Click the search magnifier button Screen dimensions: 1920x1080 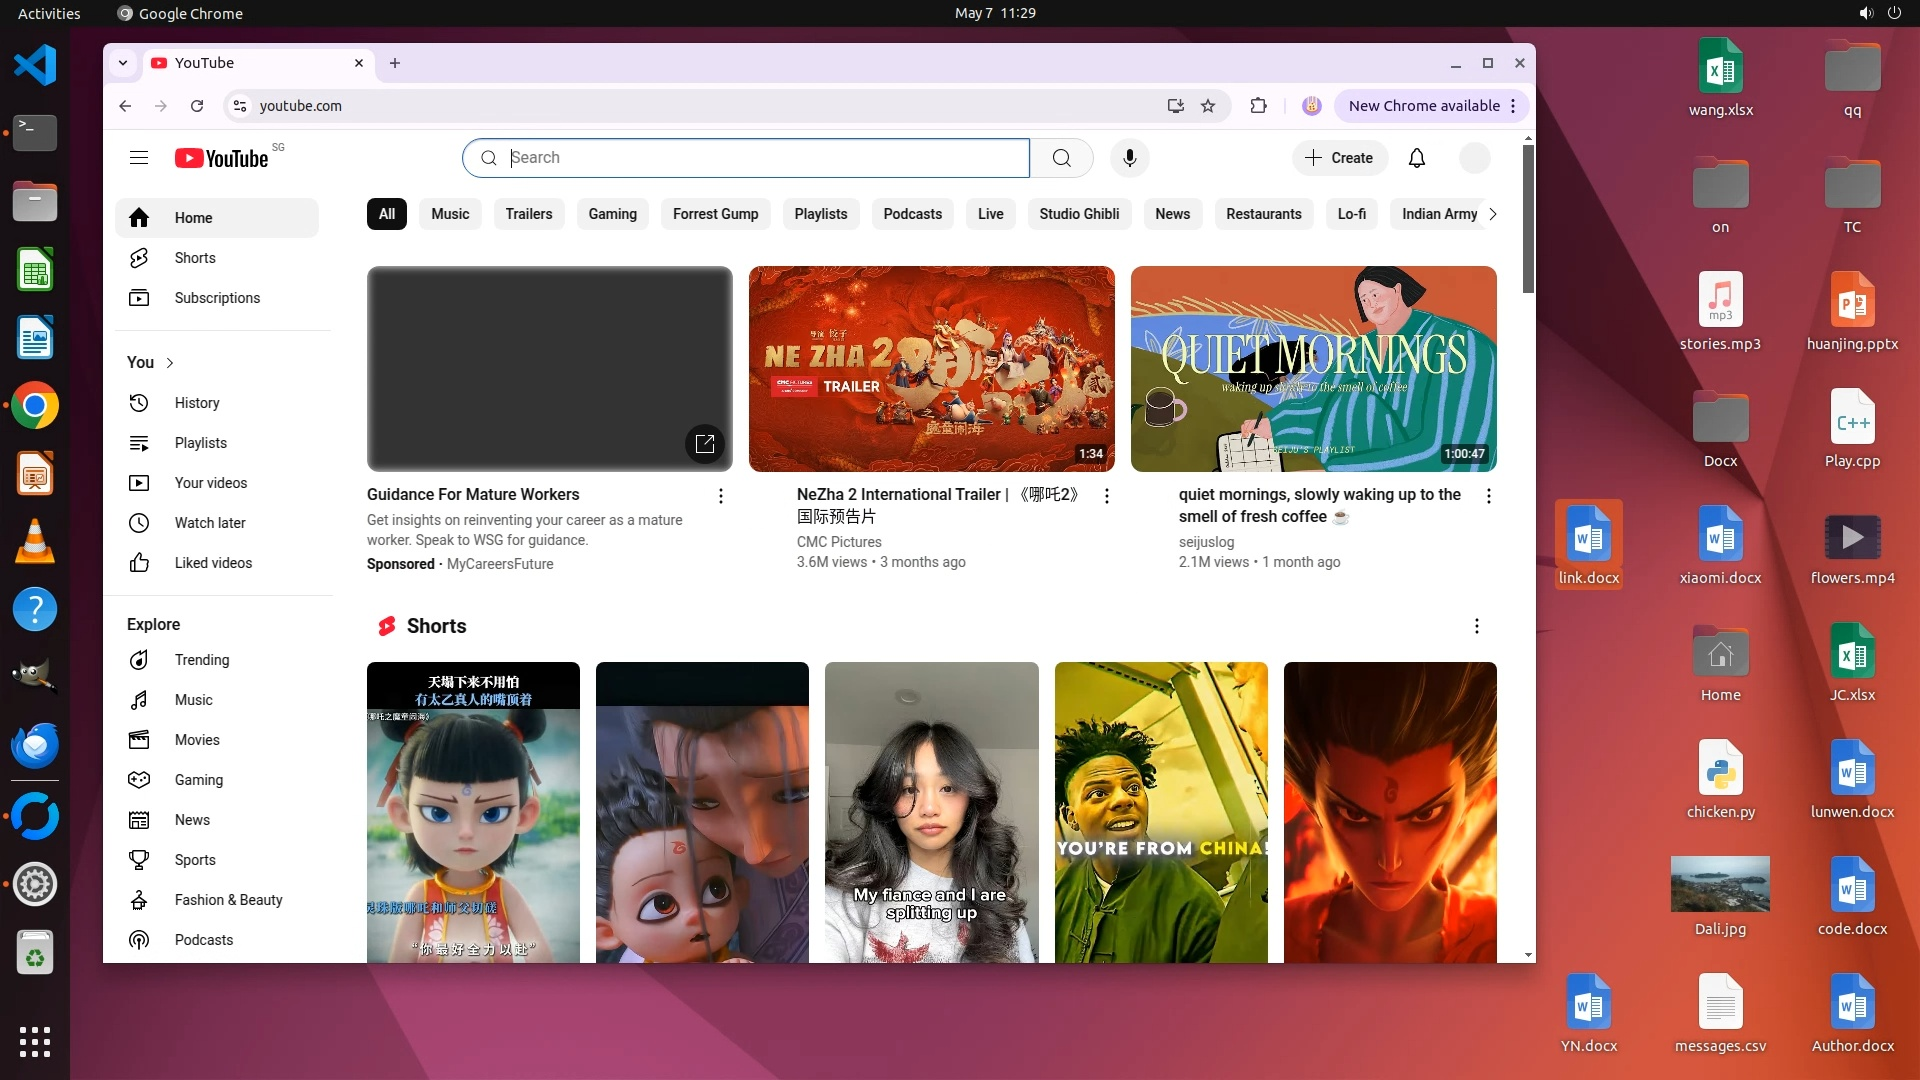1061,158
